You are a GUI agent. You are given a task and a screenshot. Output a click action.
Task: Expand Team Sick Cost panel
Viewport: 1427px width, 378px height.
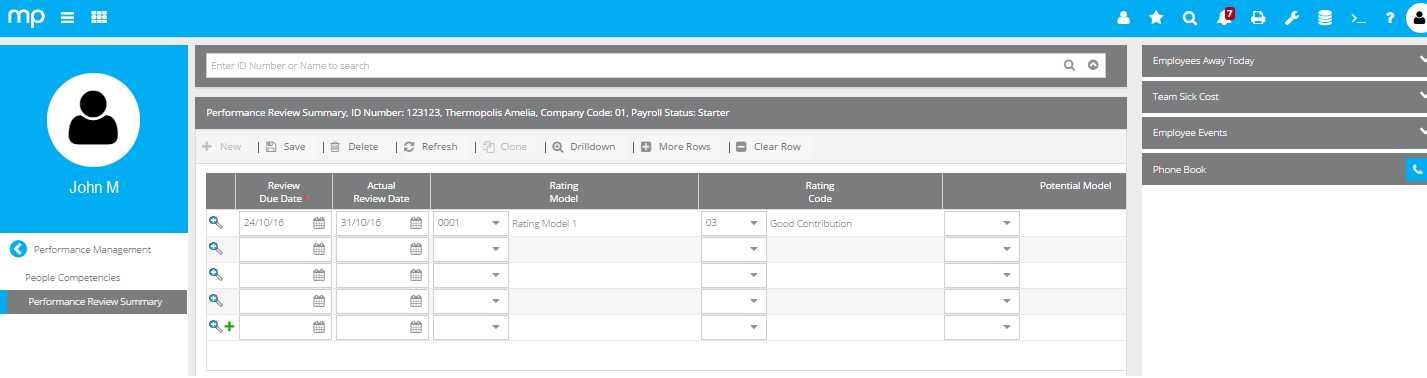tap(1284, 97)
